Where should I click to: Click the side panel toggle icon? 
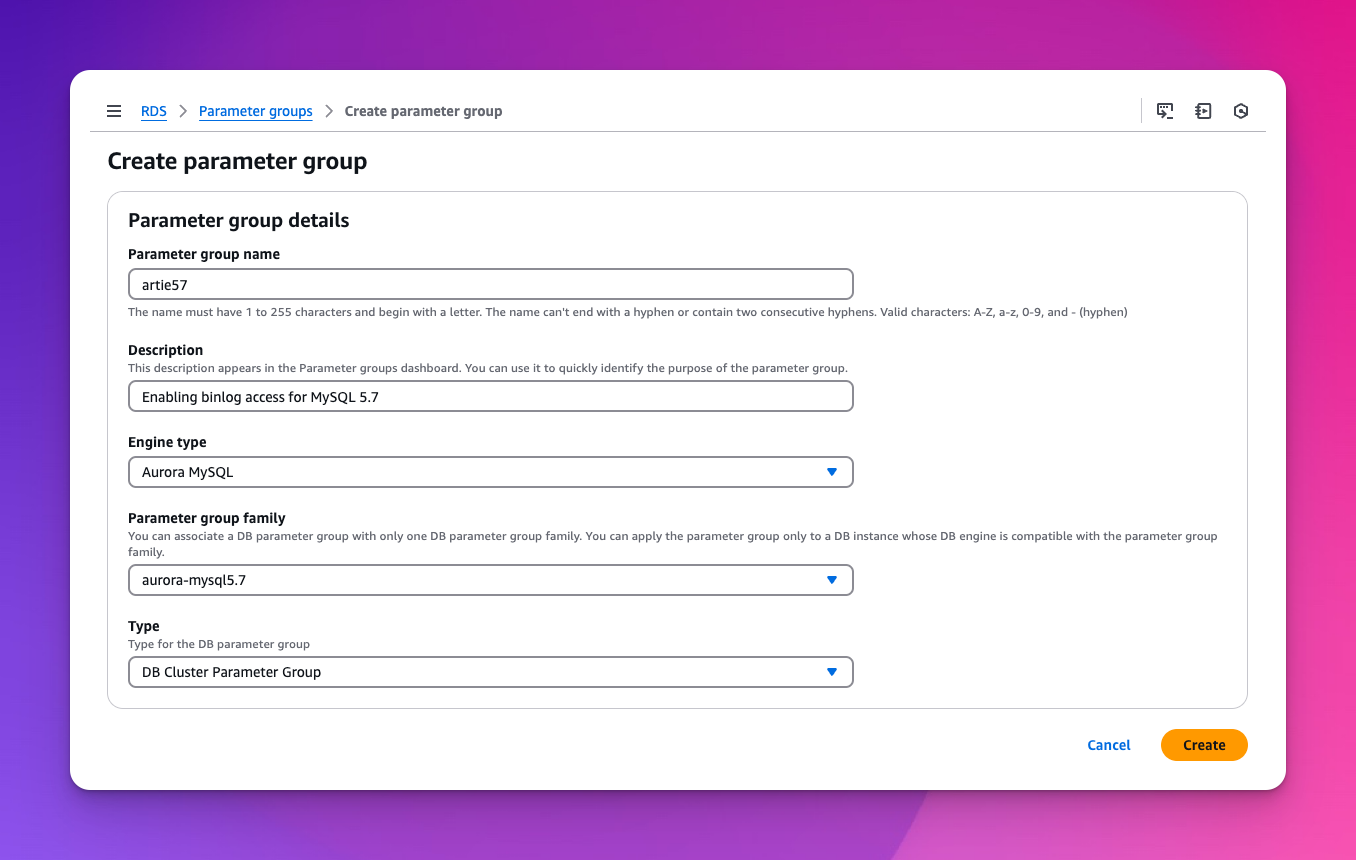[x=1203, y=111]
